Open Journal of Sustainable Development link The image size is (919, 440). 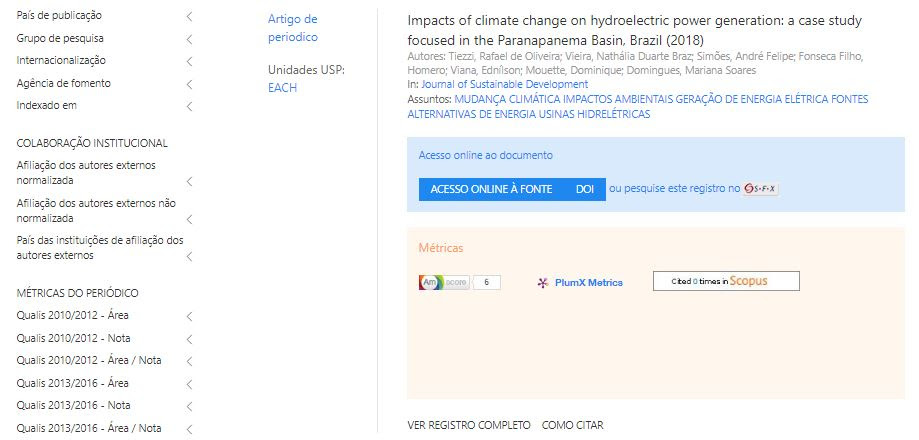tap(505, 84)
